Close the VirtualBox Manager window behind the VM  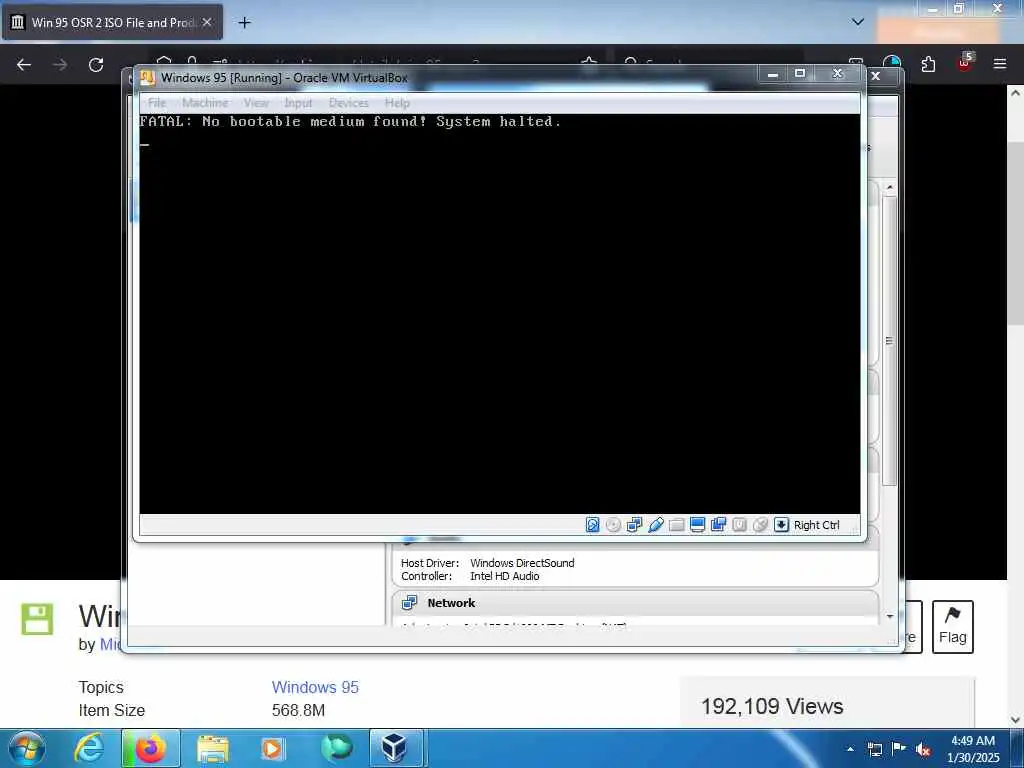click(x=876, y=76)
